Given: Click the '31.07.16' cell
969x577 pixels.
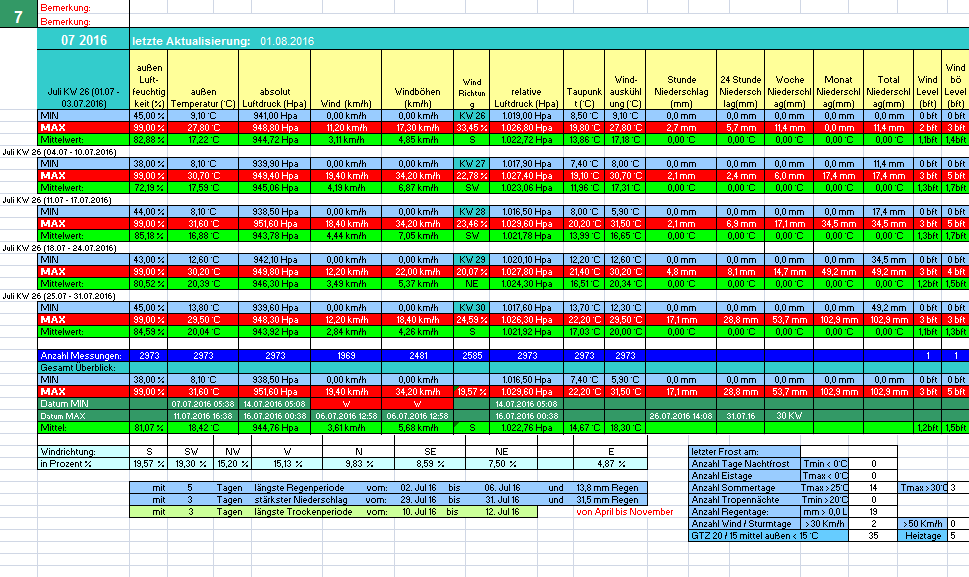Looking at the screenshot, I should 740,416.
